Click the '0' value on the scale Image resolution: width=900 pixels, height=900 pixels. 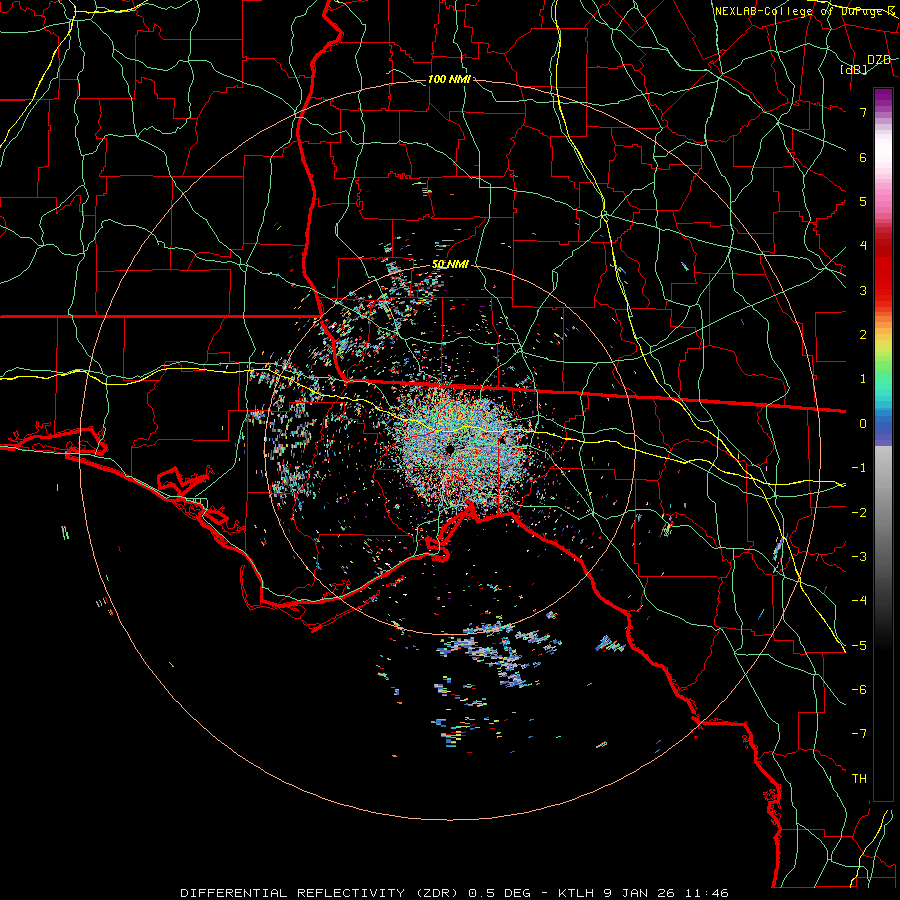pyautogui.click(x=863, y=424)
